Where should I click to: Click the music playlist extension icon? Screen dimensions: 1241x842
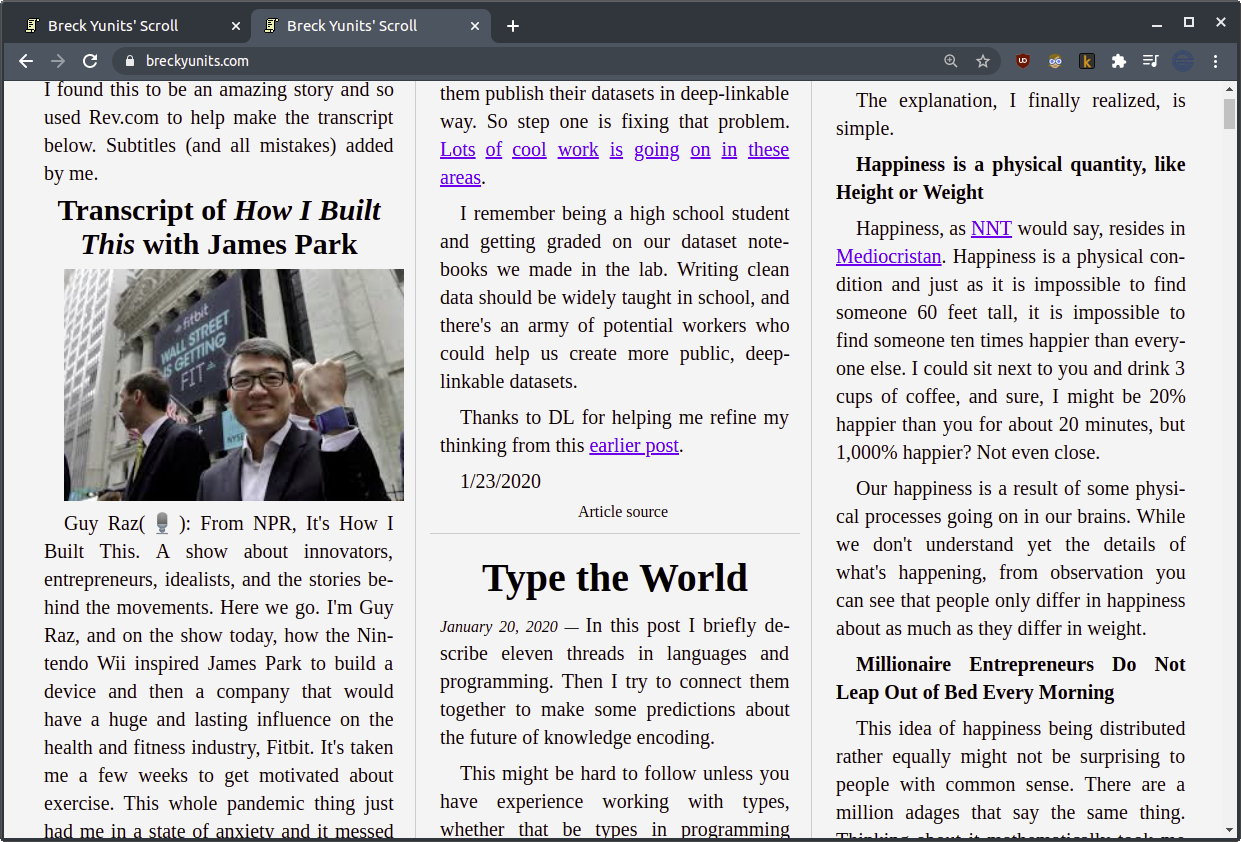(x=1151, y=61)
